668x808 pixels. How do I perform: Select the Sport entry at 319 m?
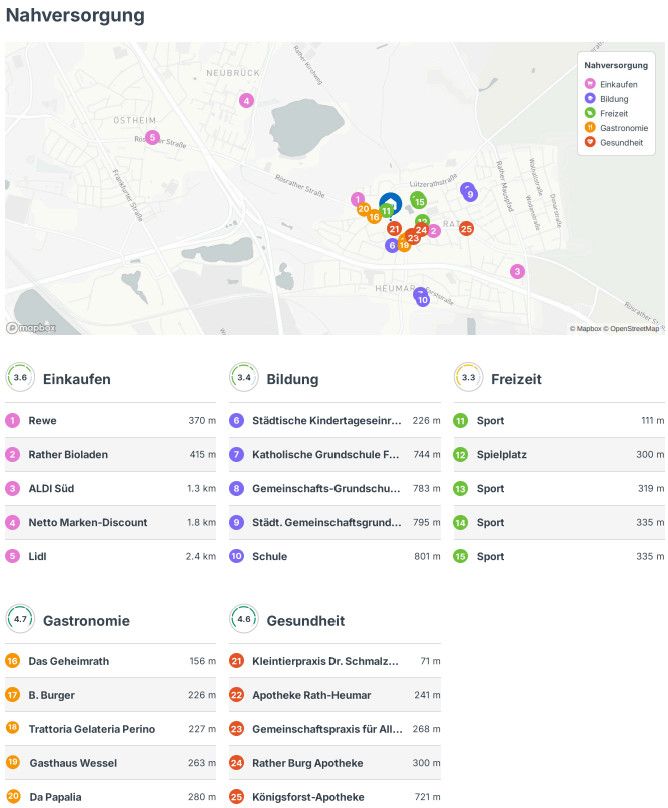coord(559,489)
